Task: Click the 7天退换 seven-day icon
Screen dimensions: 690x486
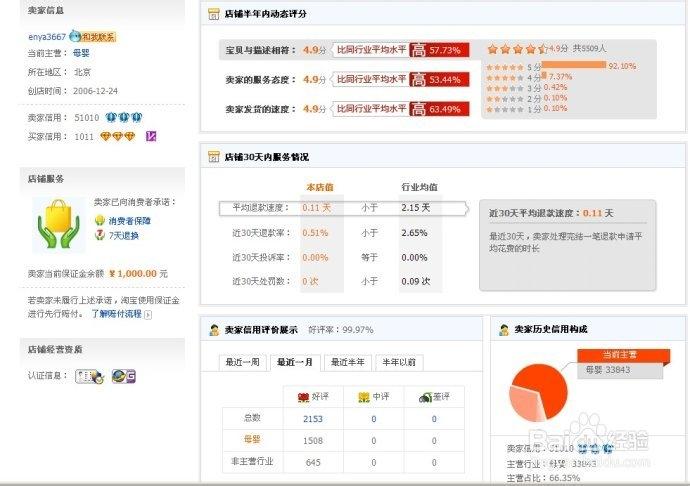Action: coord(100,235)
